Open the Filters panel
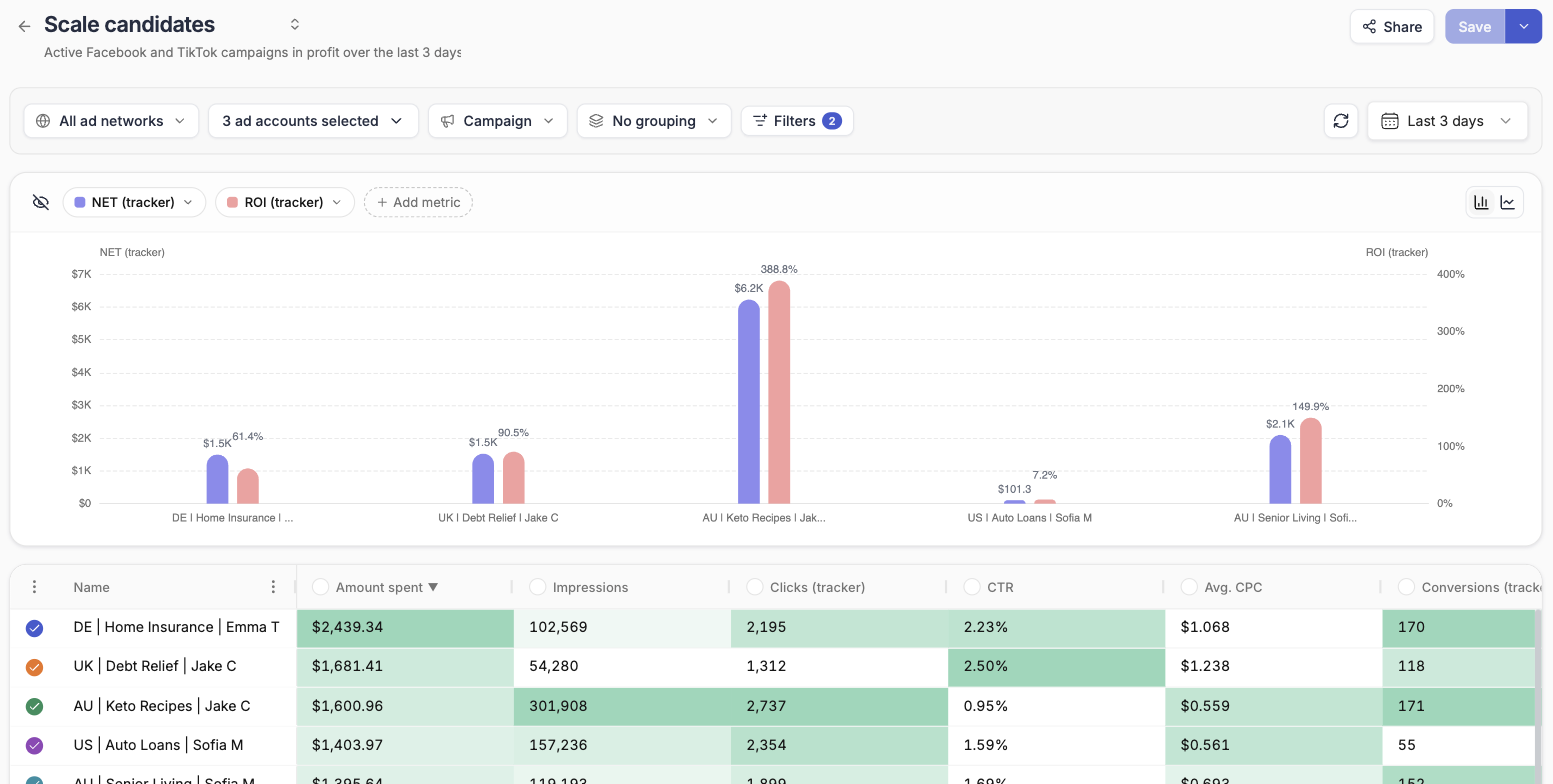Image resolution: width=1553 pixels, height=784 pixels. 796,121
